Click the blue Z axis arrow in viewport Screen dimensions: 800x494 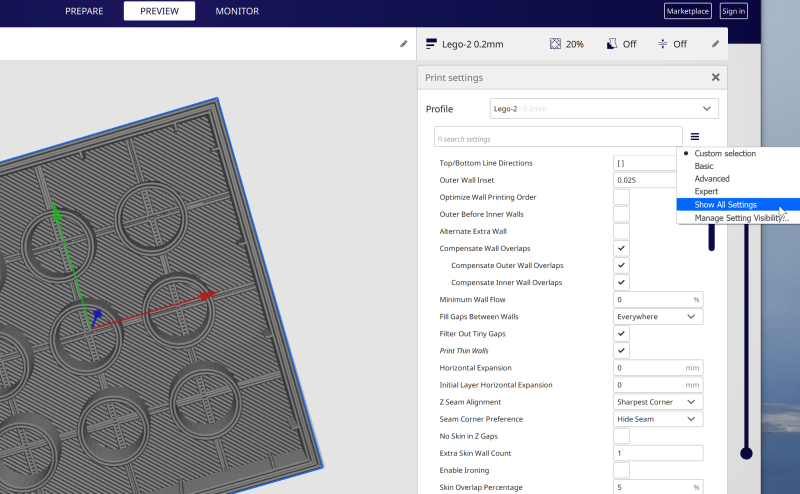[97, 315]
